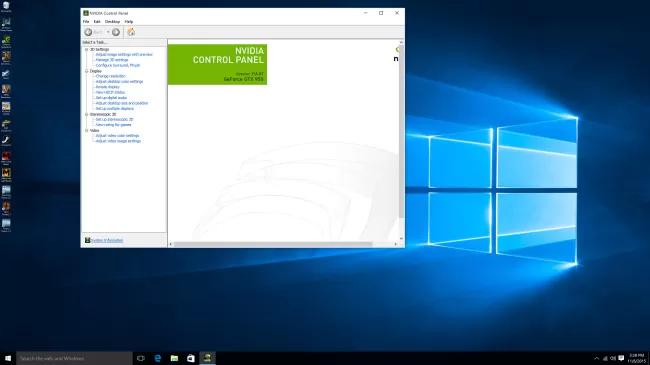Select Set up multiple displays
Screen dimensions: 650x365
click(x=115, y=108)
